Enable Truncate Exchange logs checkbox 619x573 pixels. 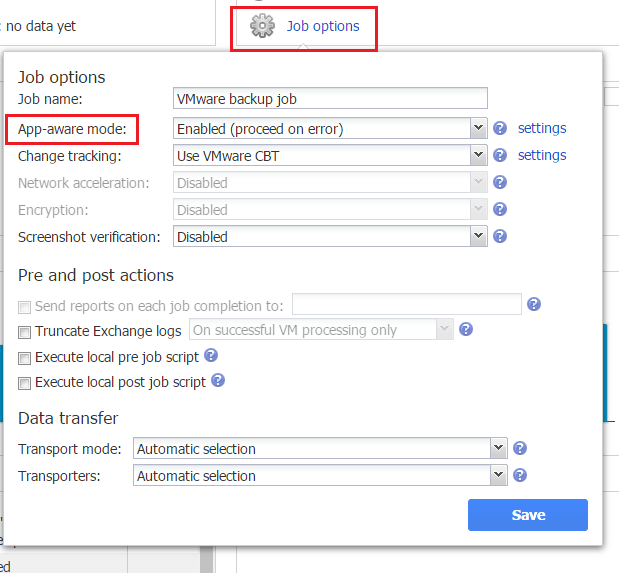pyautogui.click(x=25, y=331)
